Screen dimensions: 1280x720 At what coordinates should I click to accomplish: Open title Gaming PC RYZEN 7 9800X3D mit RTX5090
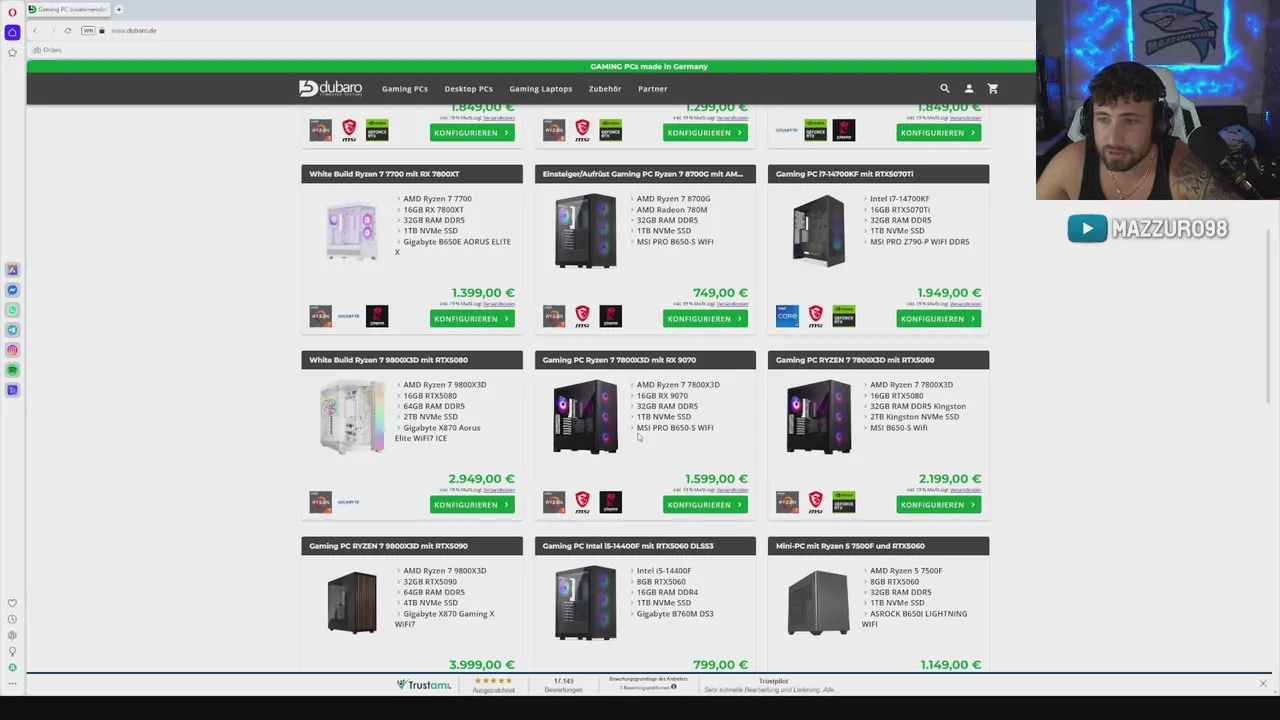(388, 546)
